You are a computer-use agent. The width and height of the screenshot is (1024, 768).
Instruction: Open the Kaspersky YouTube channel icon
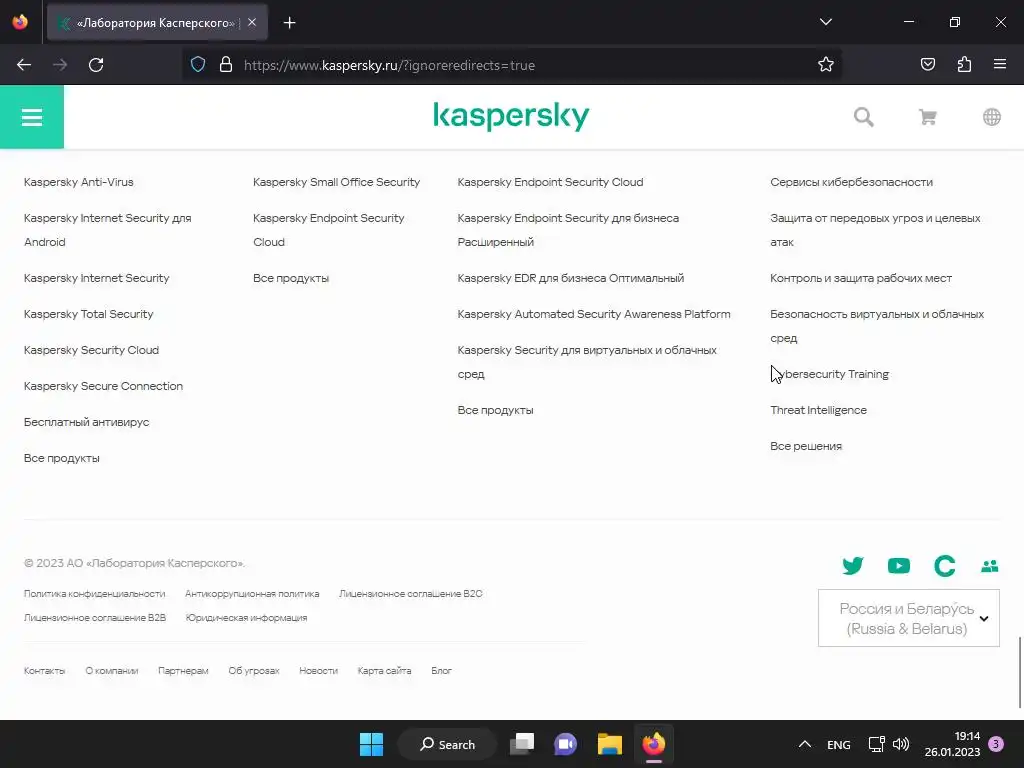pyautogui.click(x=899, y=566)
